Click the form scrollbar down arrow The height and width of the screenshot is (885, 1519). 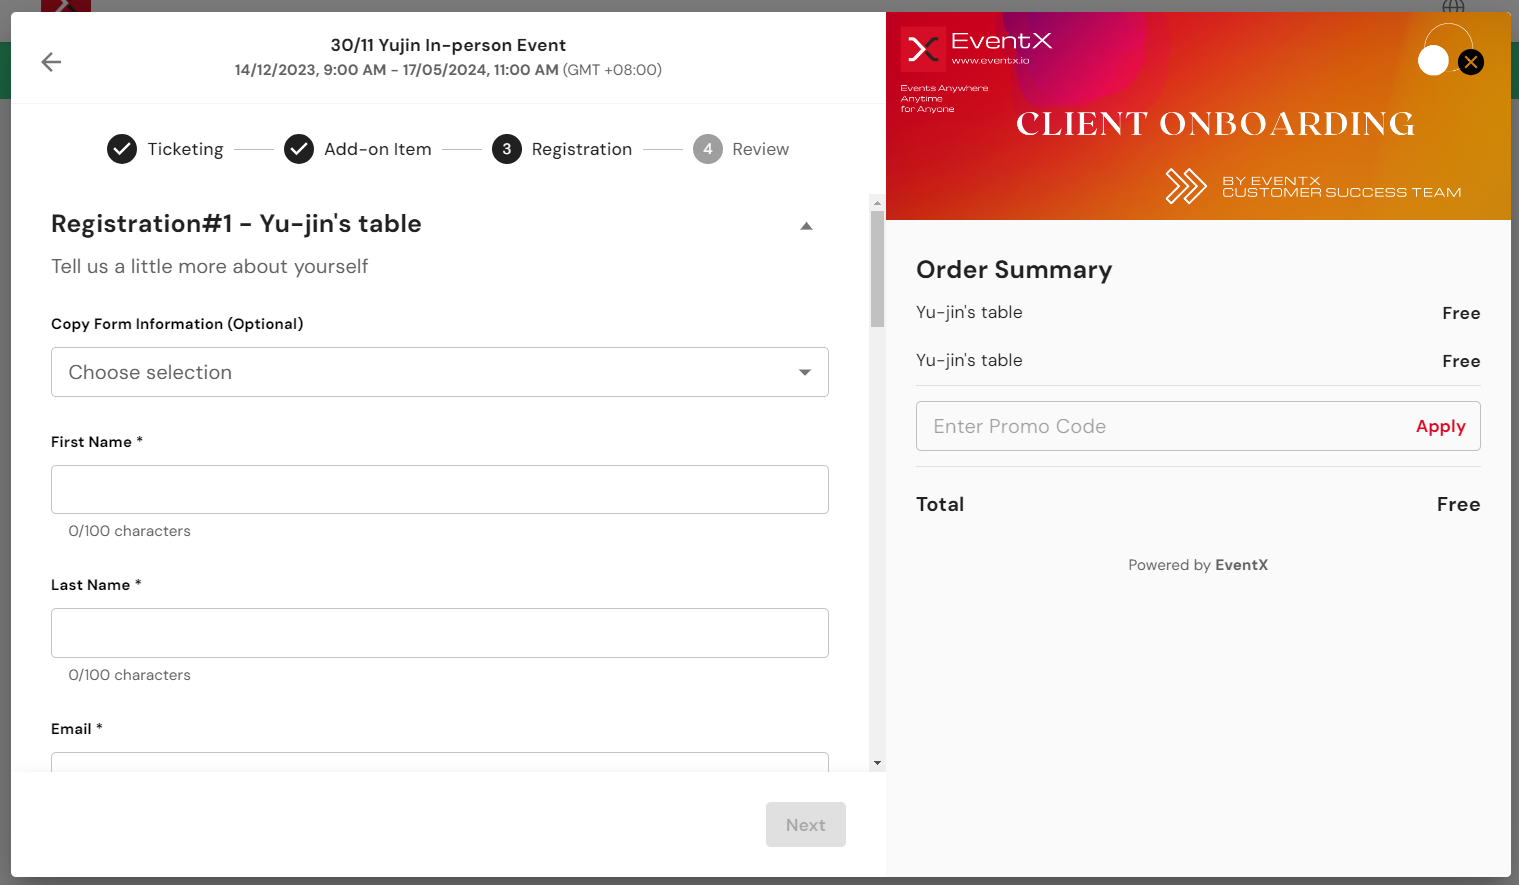(x=877, y=763)
